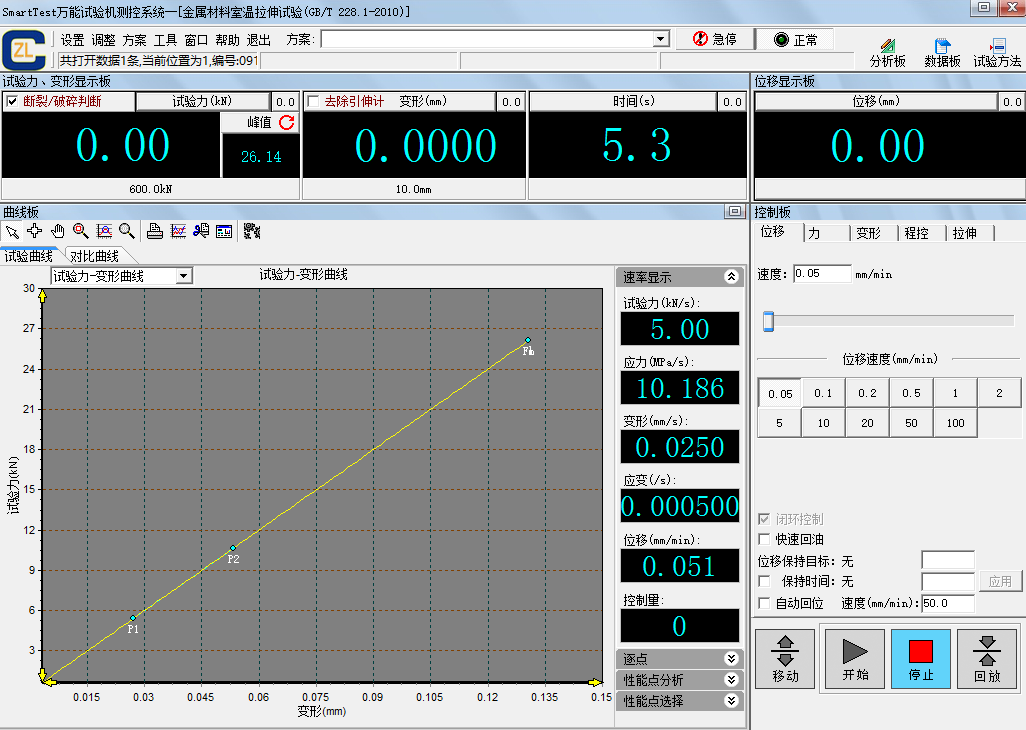Open the 方案 scheme dropdown
The image size is (1026, 730).
pos(661,39)
